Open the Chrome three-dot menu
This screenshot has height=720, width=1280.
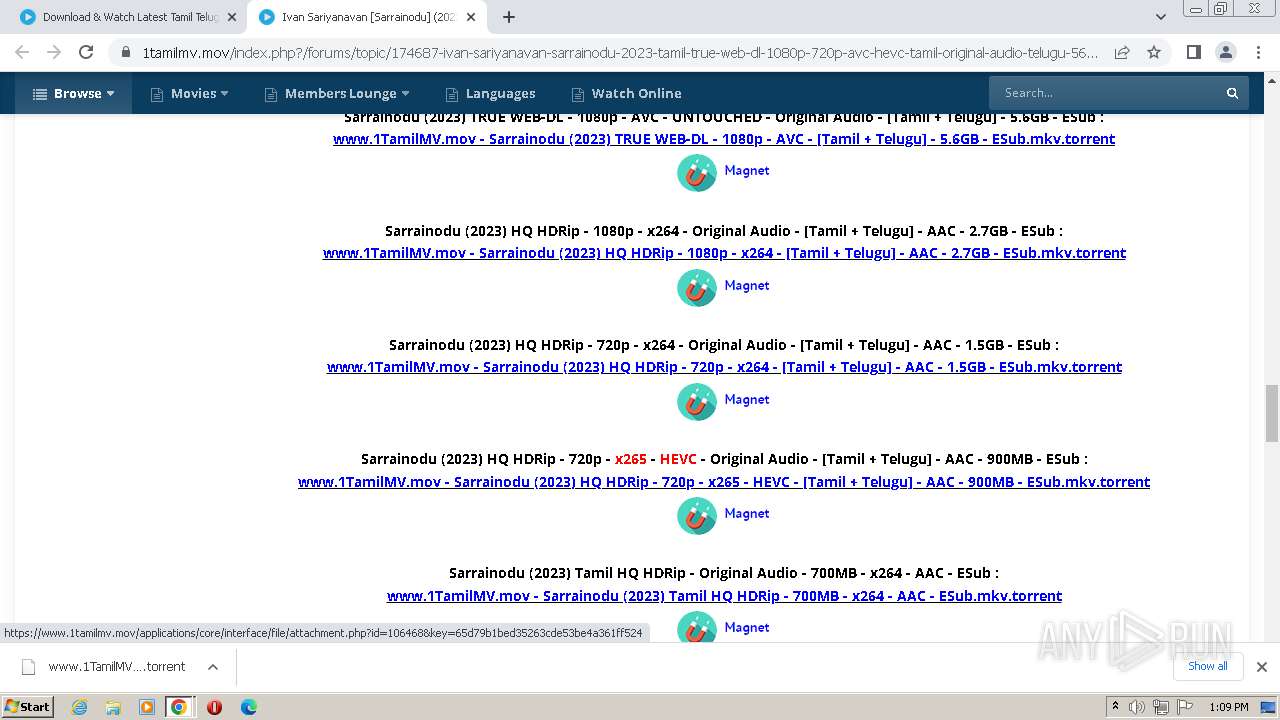coord(1257,52)
